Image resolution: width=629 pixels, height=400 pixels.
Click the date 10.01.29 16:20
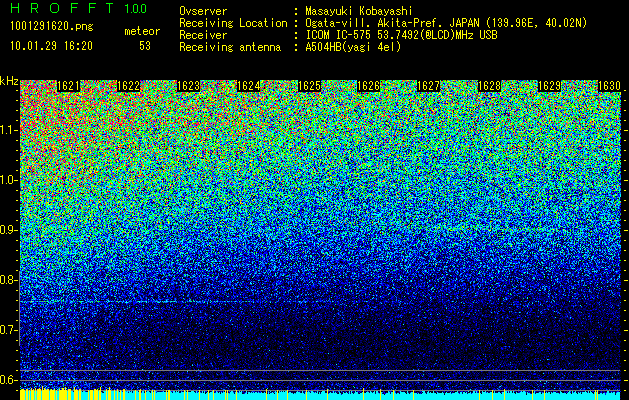pos(51,46)
